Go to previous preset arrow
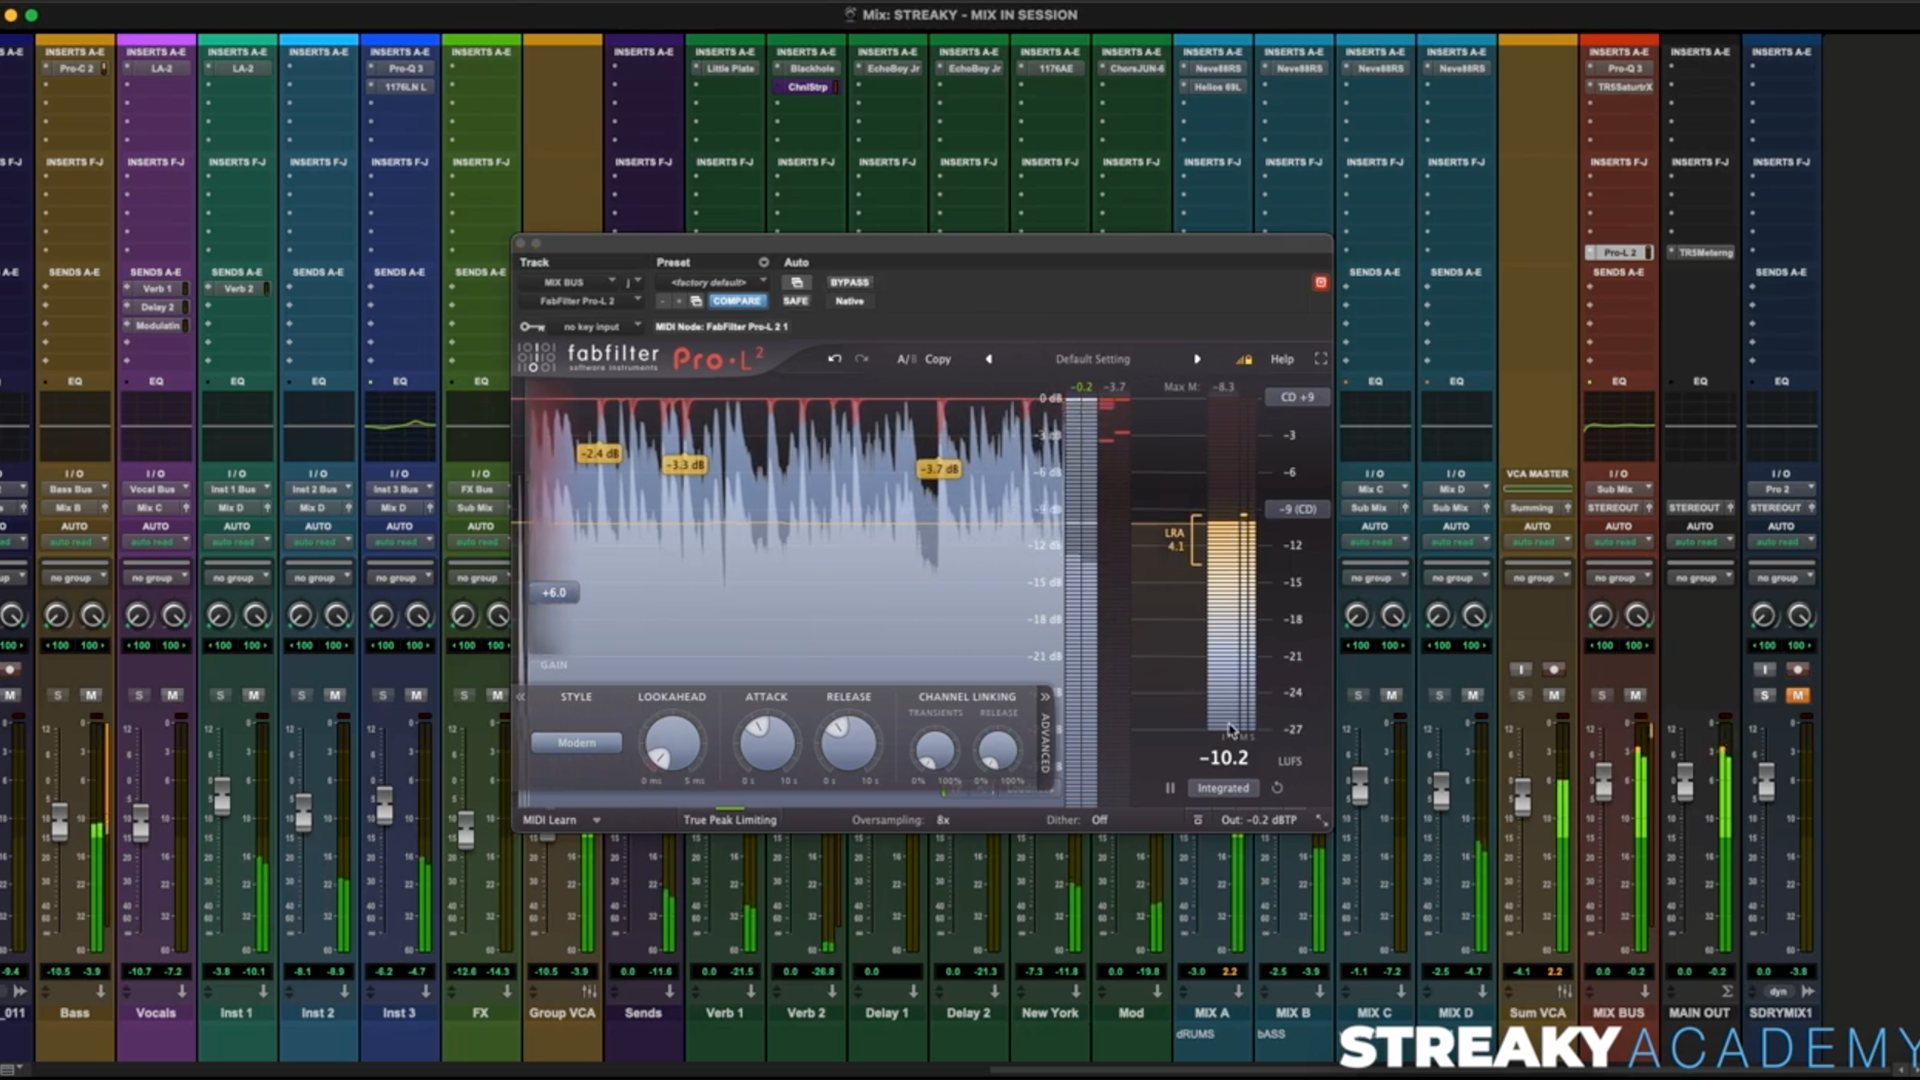Image resolution: width=1920 pixels, height=1080 pixels. [x=989, y=359]
